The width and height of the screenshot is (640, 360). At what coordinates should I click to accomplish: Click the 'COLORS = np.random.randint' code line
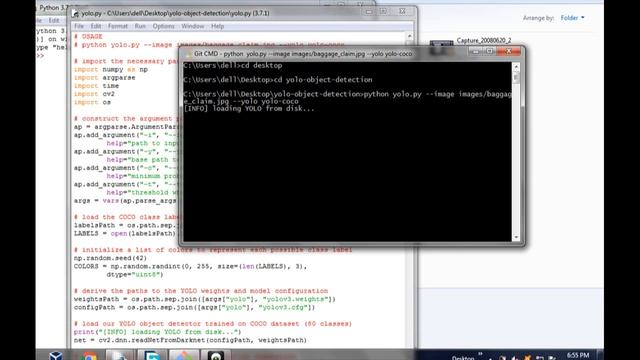[190, 266]
